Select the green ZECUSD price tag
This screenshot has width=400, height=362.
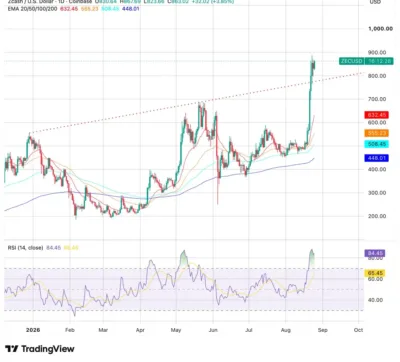coord(352,61)
